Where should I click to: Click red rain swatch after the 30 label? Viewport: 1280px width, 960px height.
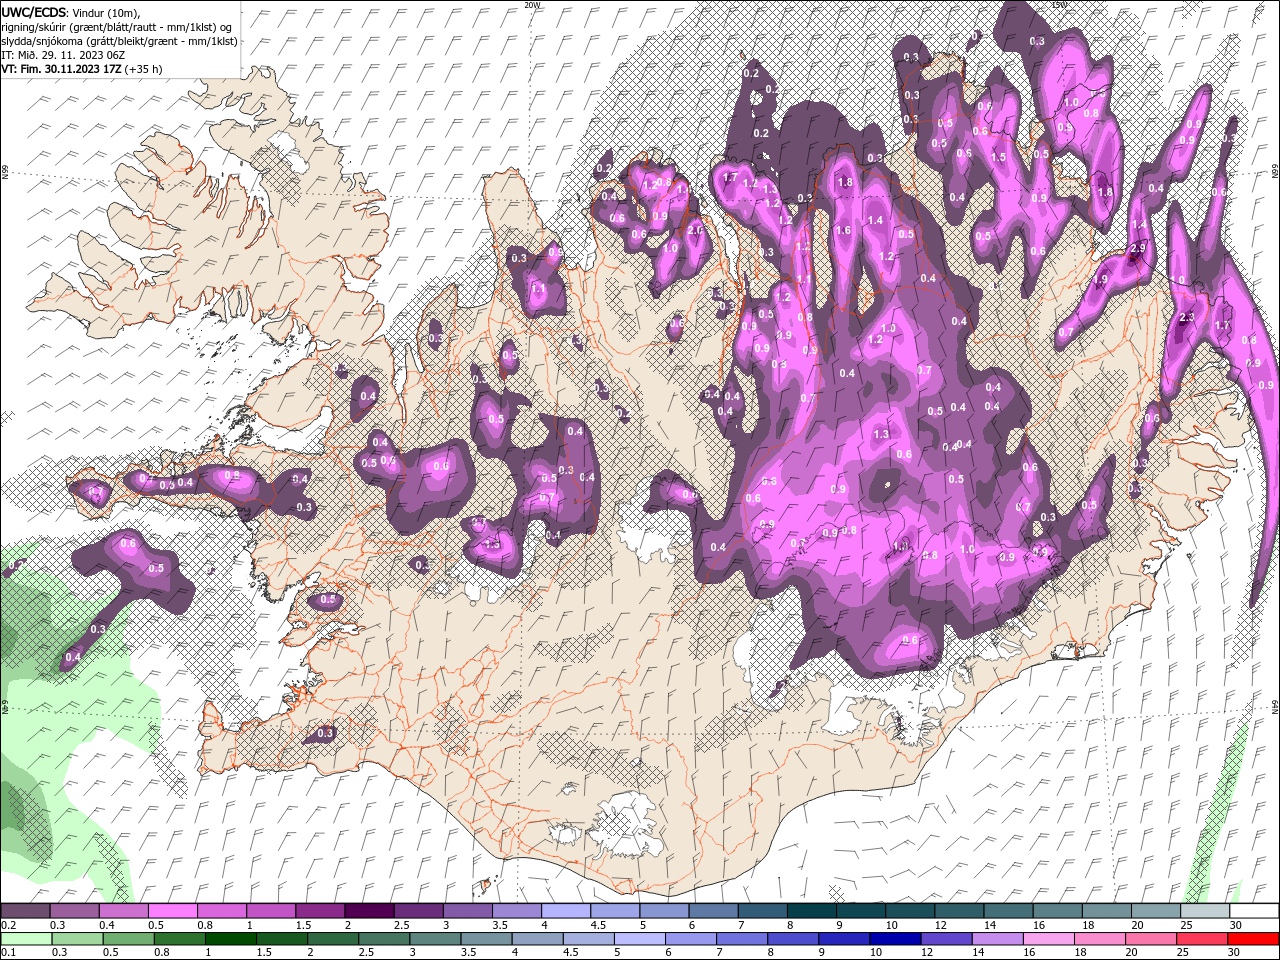1254,939
